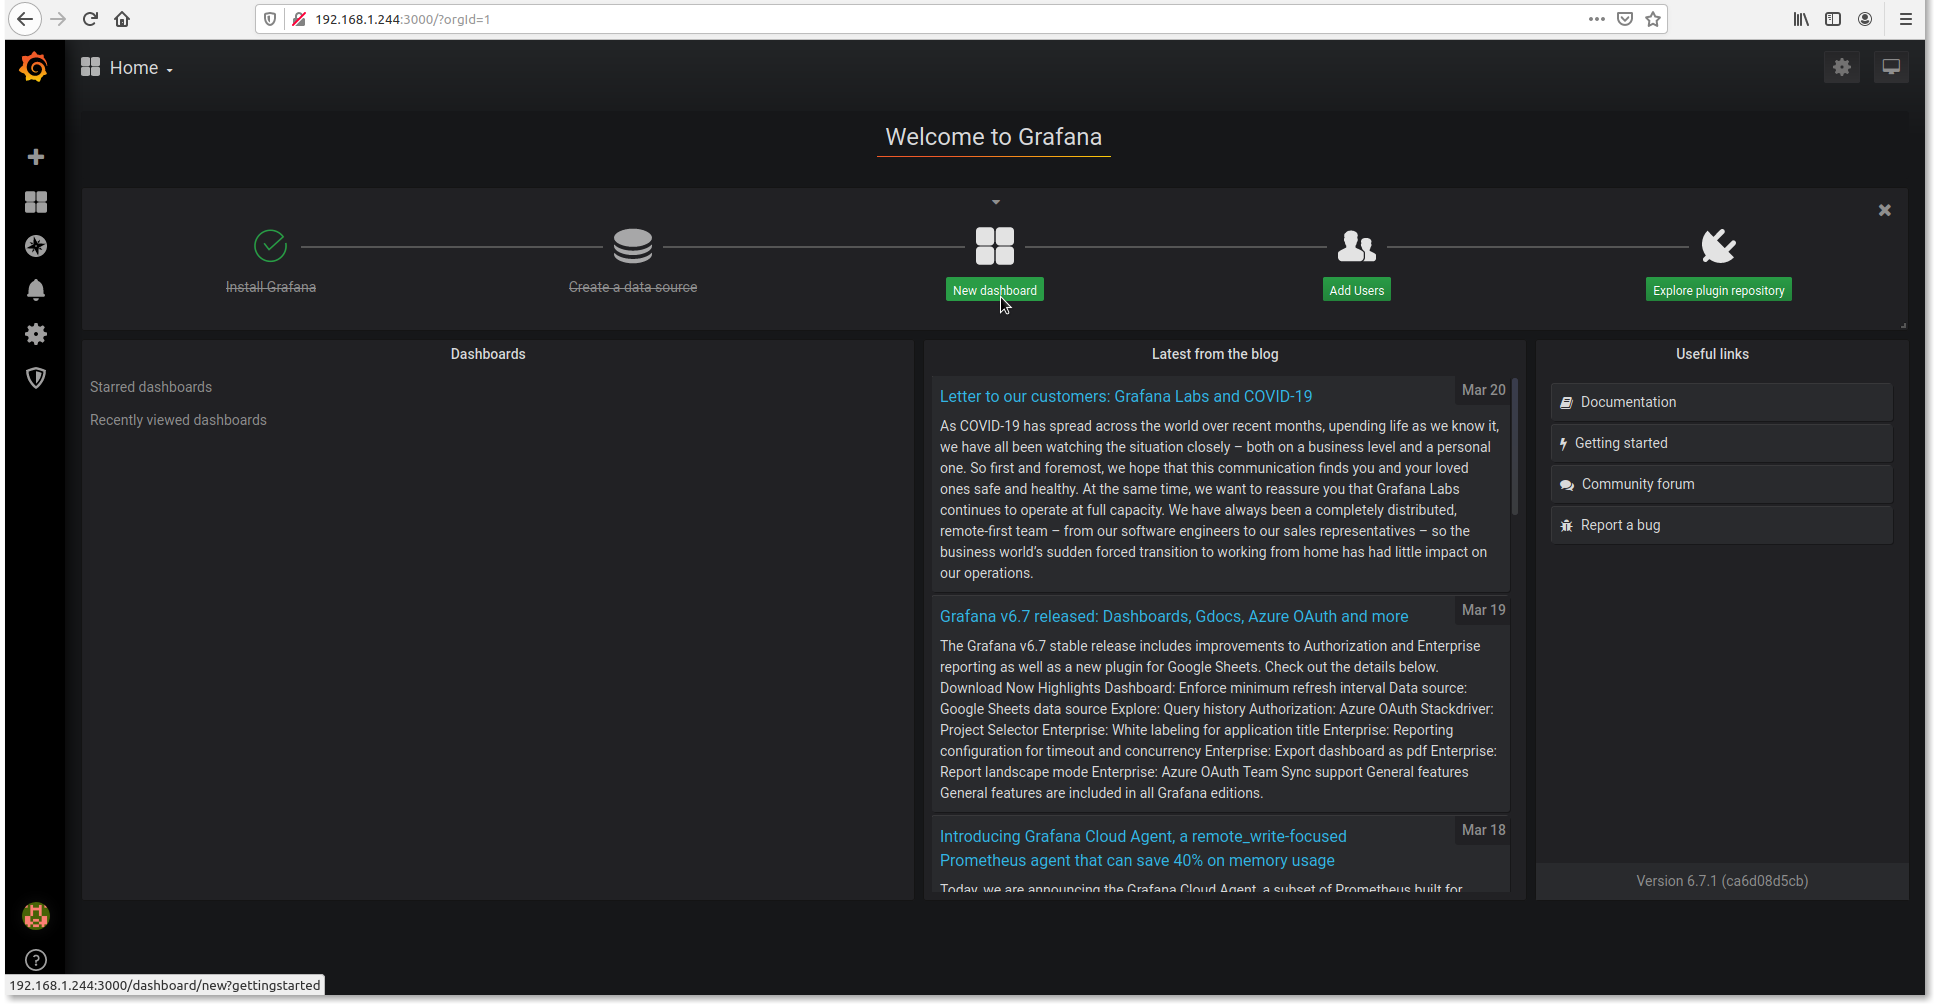Dismiss the getting started panel with X
This screenshot has height=1004, width=1934.
point(1885,210)
